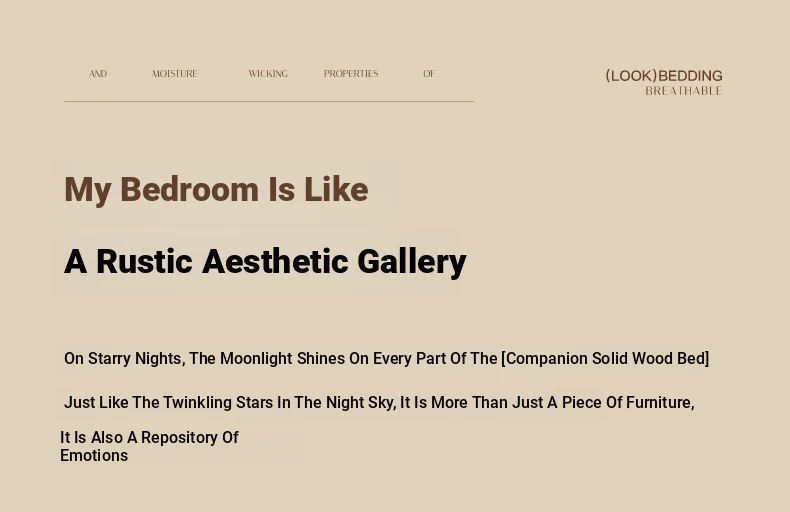Viewport: 790px width, 512px height.
Task: Click the OF navigation item
Action: 429,74
